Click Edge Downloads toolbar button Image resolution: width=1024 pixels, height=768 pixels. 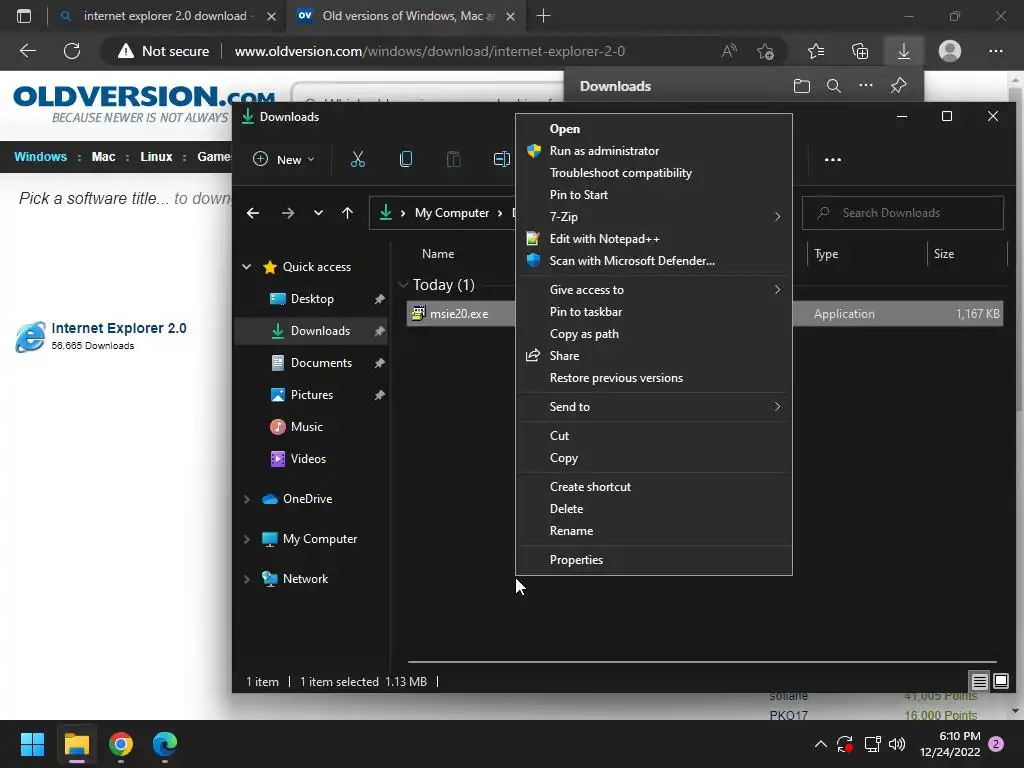pos(903,51)
